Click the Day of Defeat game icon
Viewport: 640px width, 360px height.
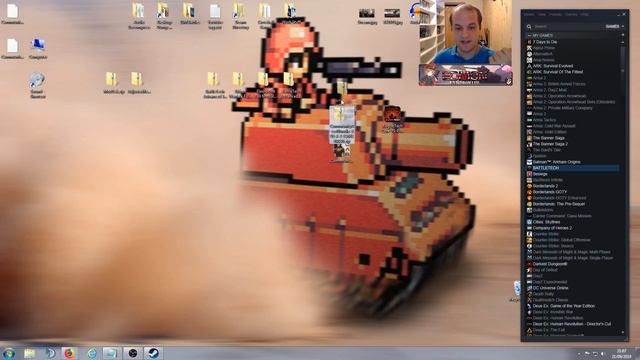(x=529, y=270)
